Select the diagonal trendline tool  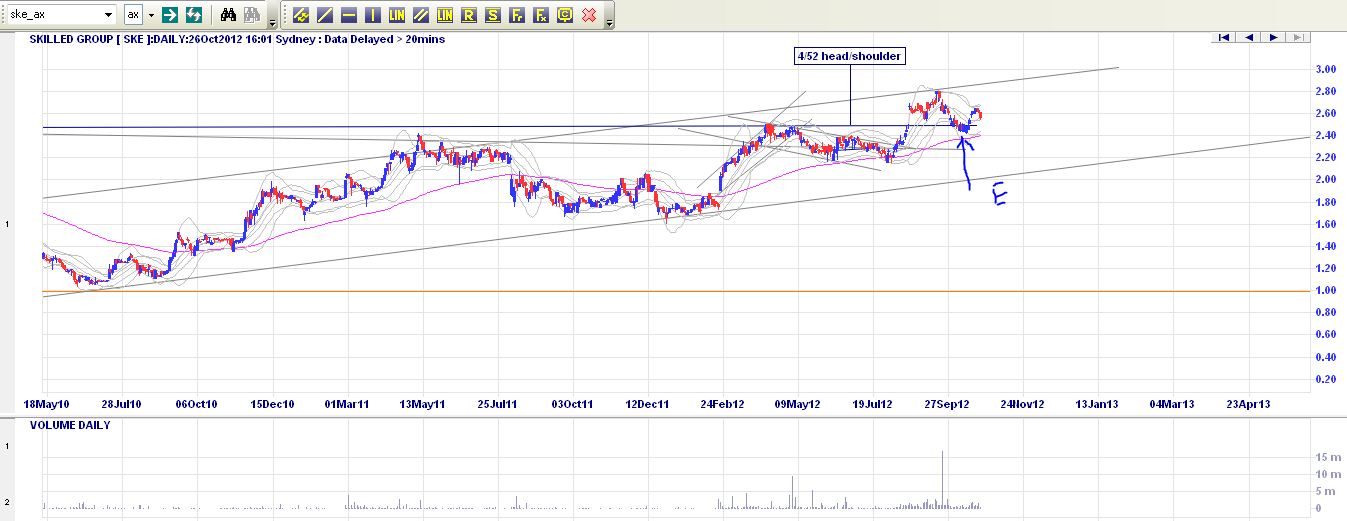pos(325,15)
